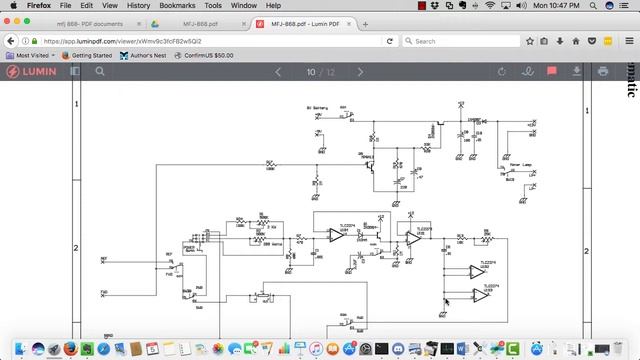Open Finder from the Dock
This screenshot has height=360, width=640.
tap(21, 349)
